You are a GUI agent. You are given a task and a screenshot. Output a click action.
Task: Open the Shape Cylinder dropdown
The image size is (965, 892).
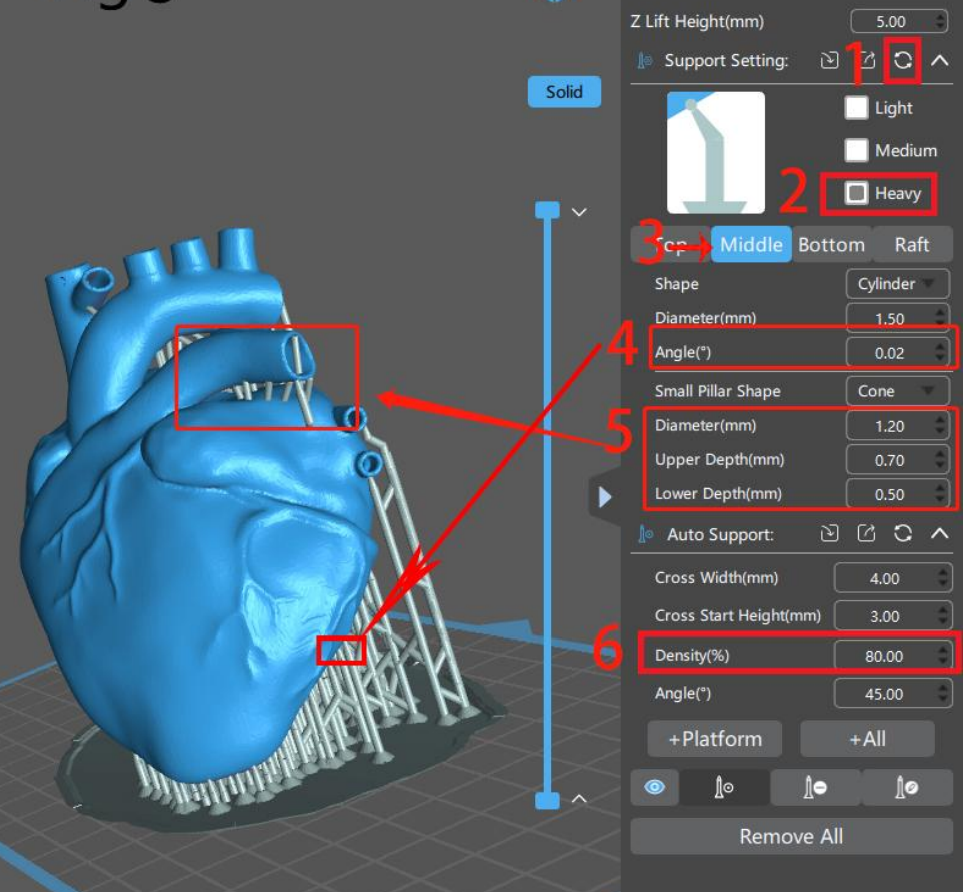(x=897, y=284)
